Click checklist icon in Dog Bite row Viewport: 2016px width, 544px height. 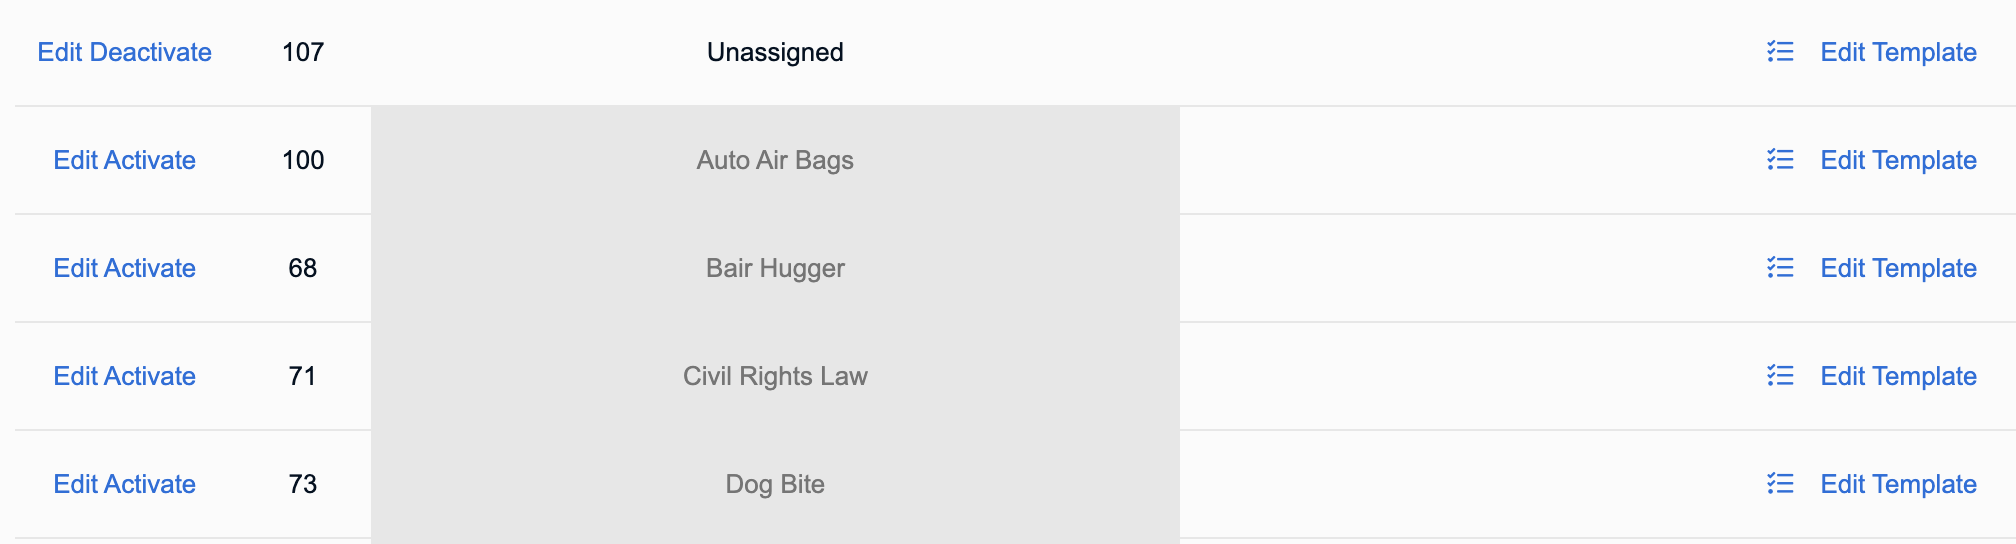[x=1780, y=484]
